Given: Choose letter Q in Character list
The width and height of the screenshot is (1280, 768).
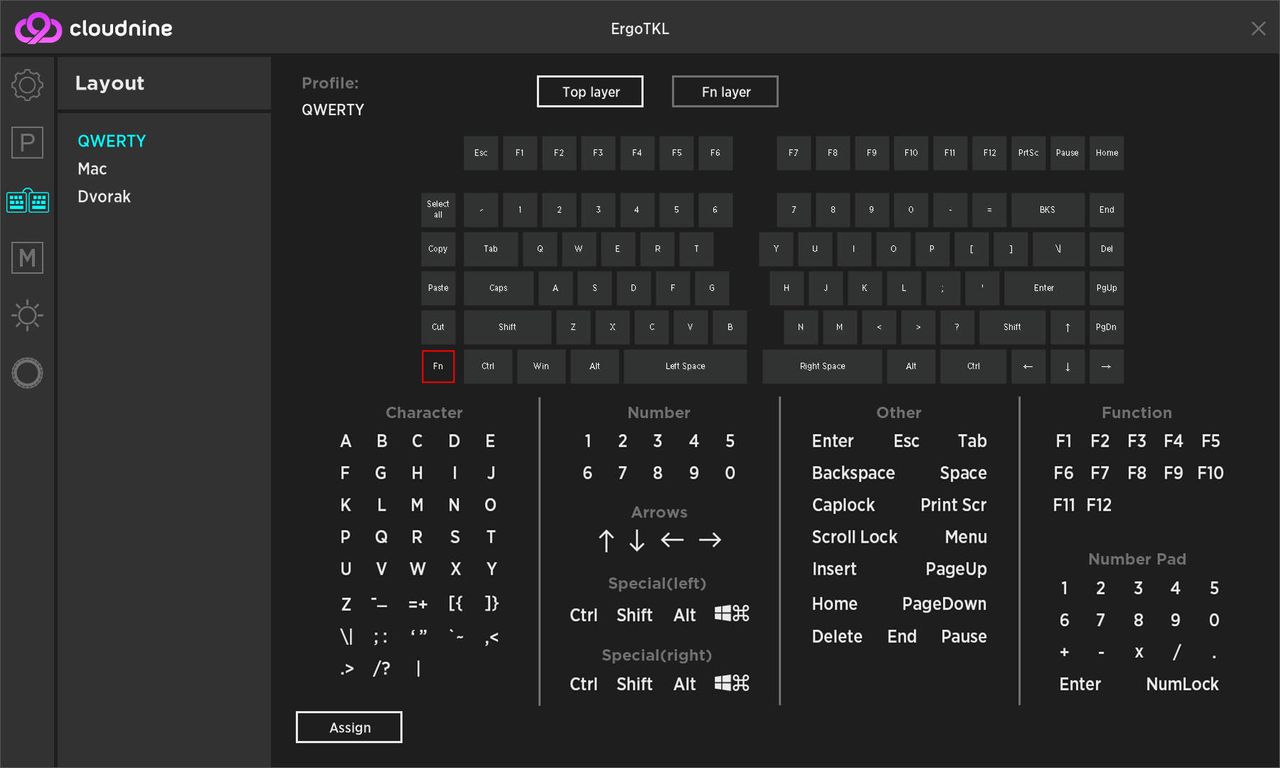Looking at the screenshot, I should 381,537.
